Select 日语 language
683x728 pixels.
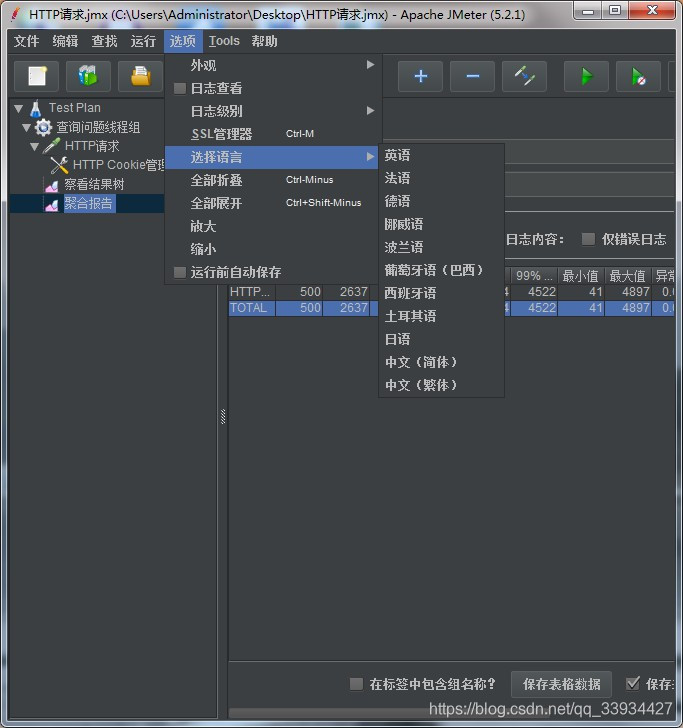tap(441, 339)
